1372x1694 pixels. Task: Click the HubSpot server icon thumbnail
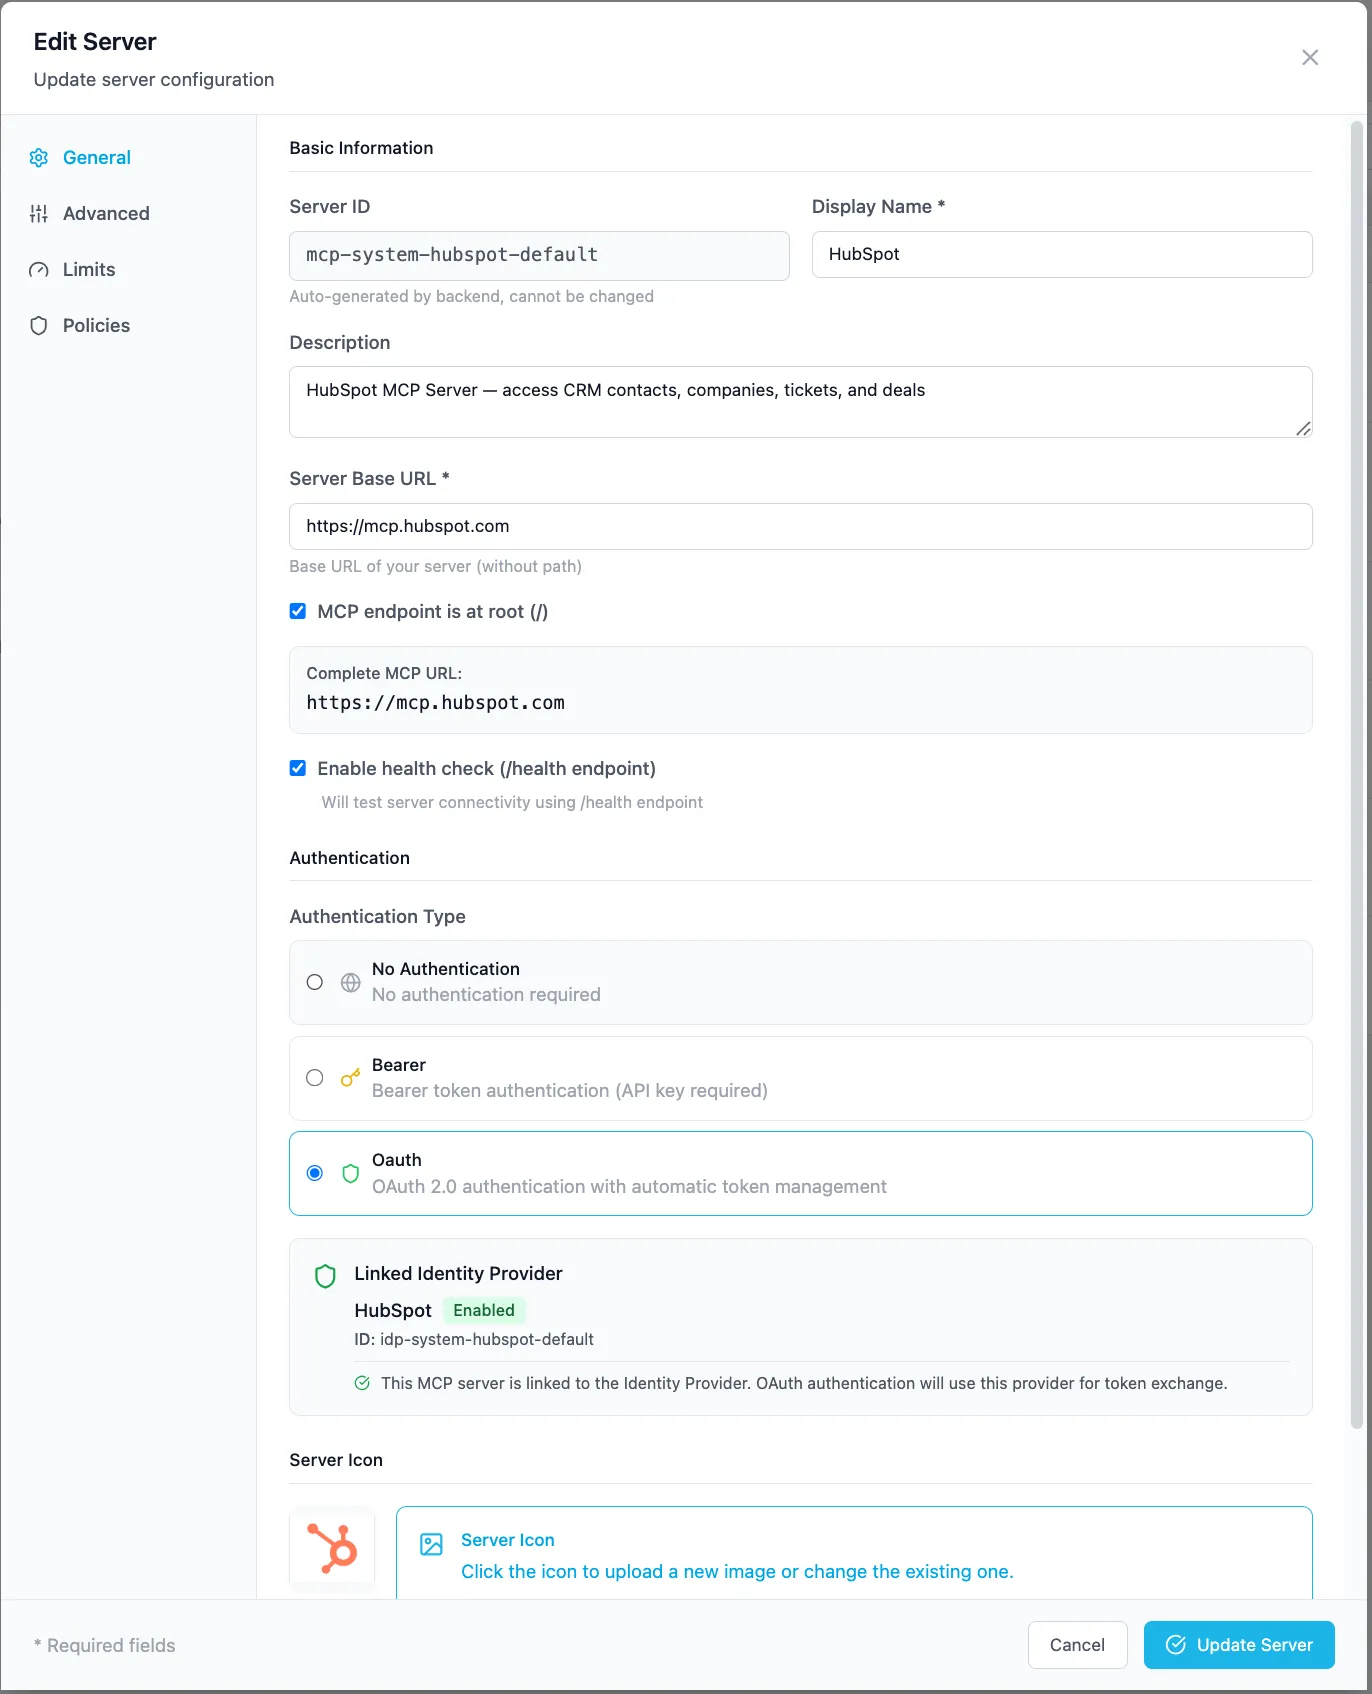(x=332, y=1549)
